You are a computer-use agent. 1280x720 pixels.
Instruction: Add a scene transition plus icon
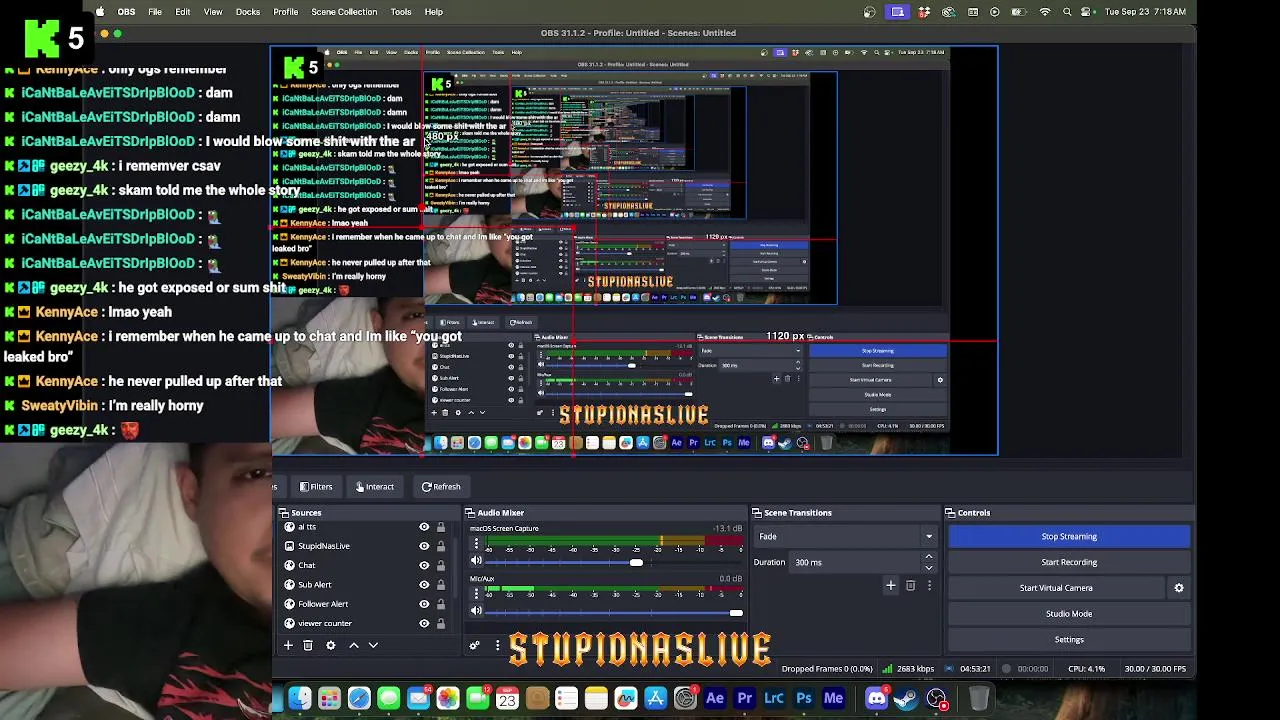click(891, 586)
